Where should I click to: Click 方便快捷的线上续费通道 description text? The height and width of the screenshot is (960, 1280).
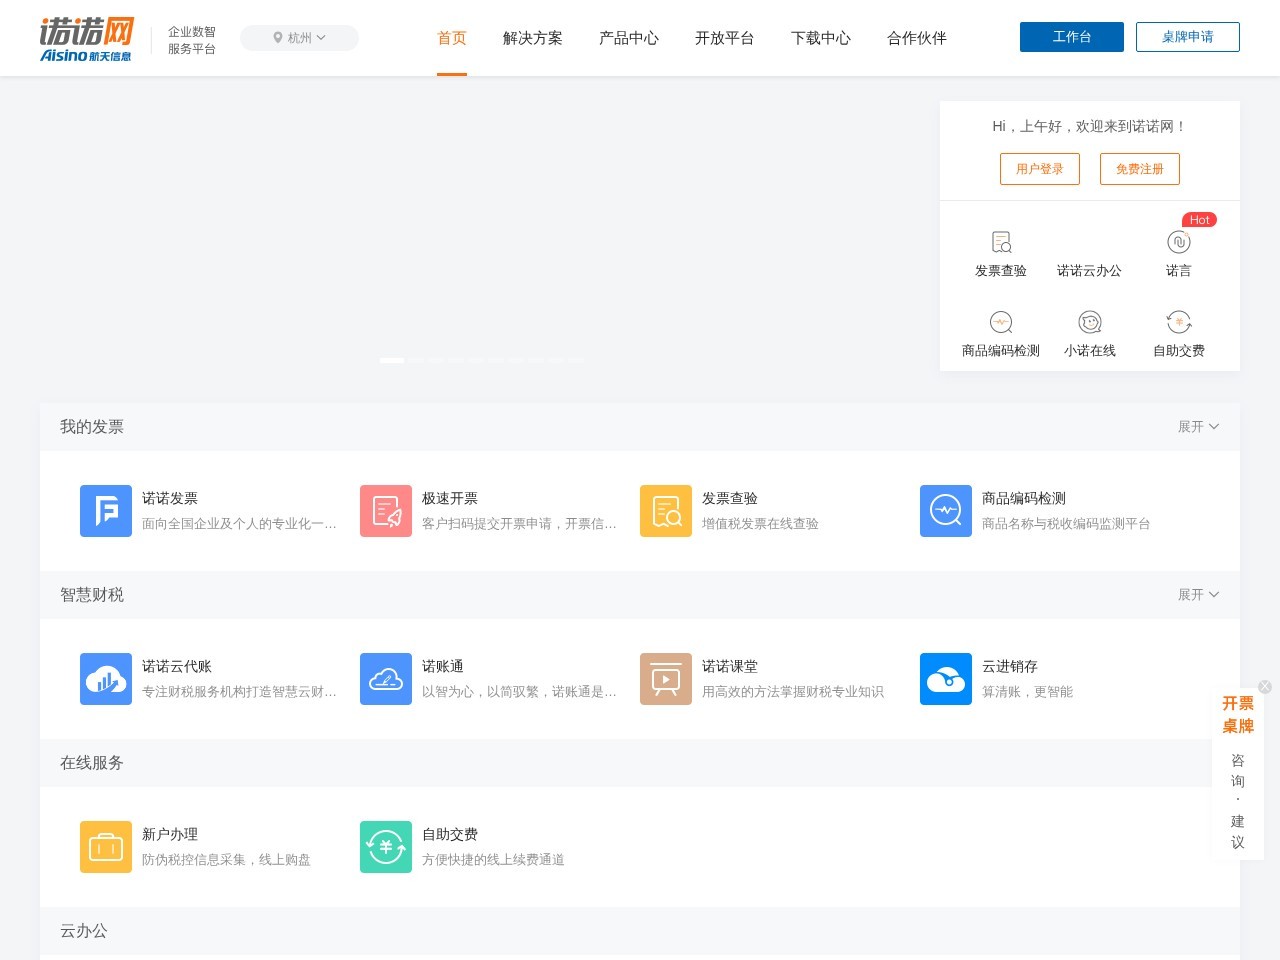pyautogui.click(x=493, y=860)
